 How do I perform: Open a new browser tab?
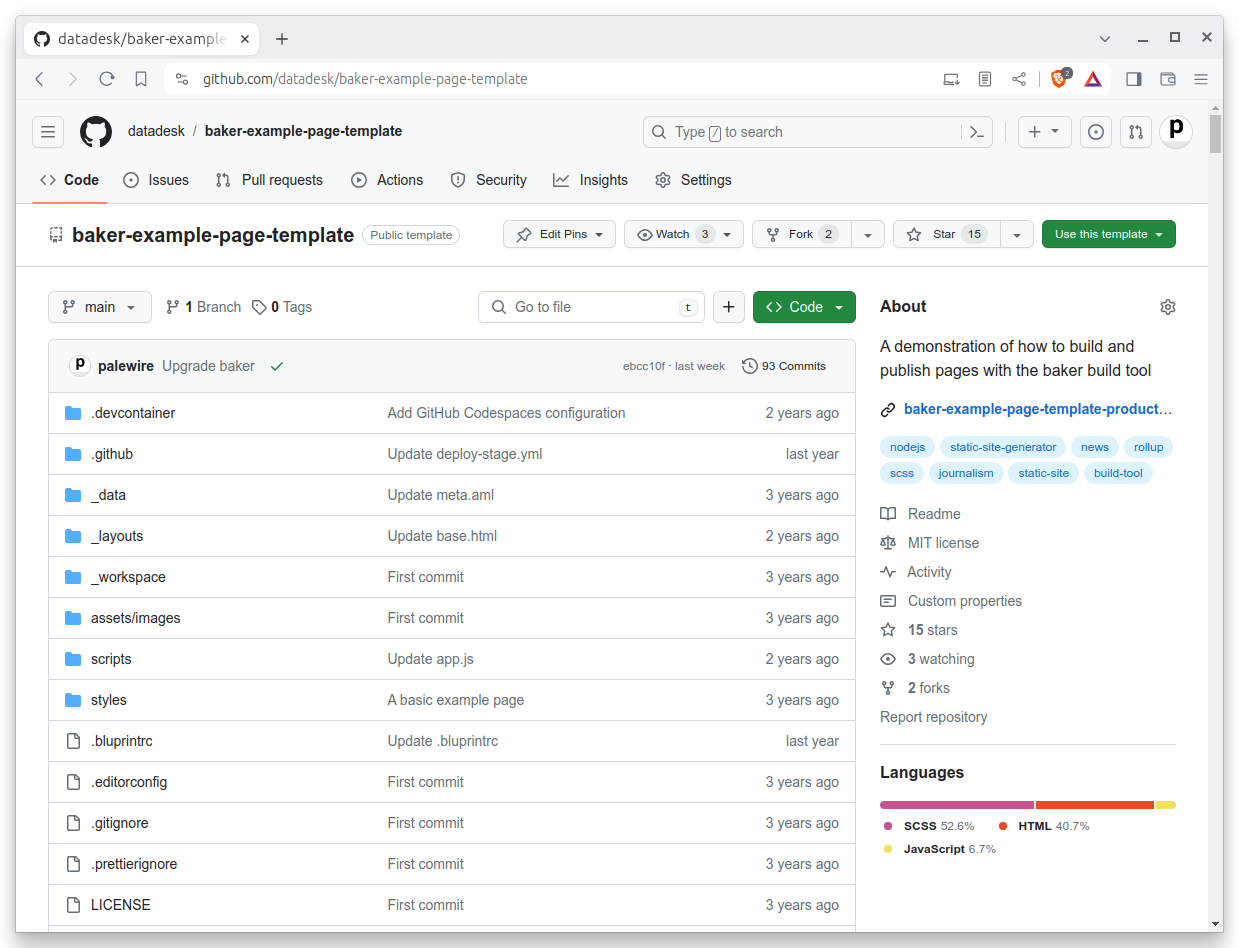[x=282, y=39]
